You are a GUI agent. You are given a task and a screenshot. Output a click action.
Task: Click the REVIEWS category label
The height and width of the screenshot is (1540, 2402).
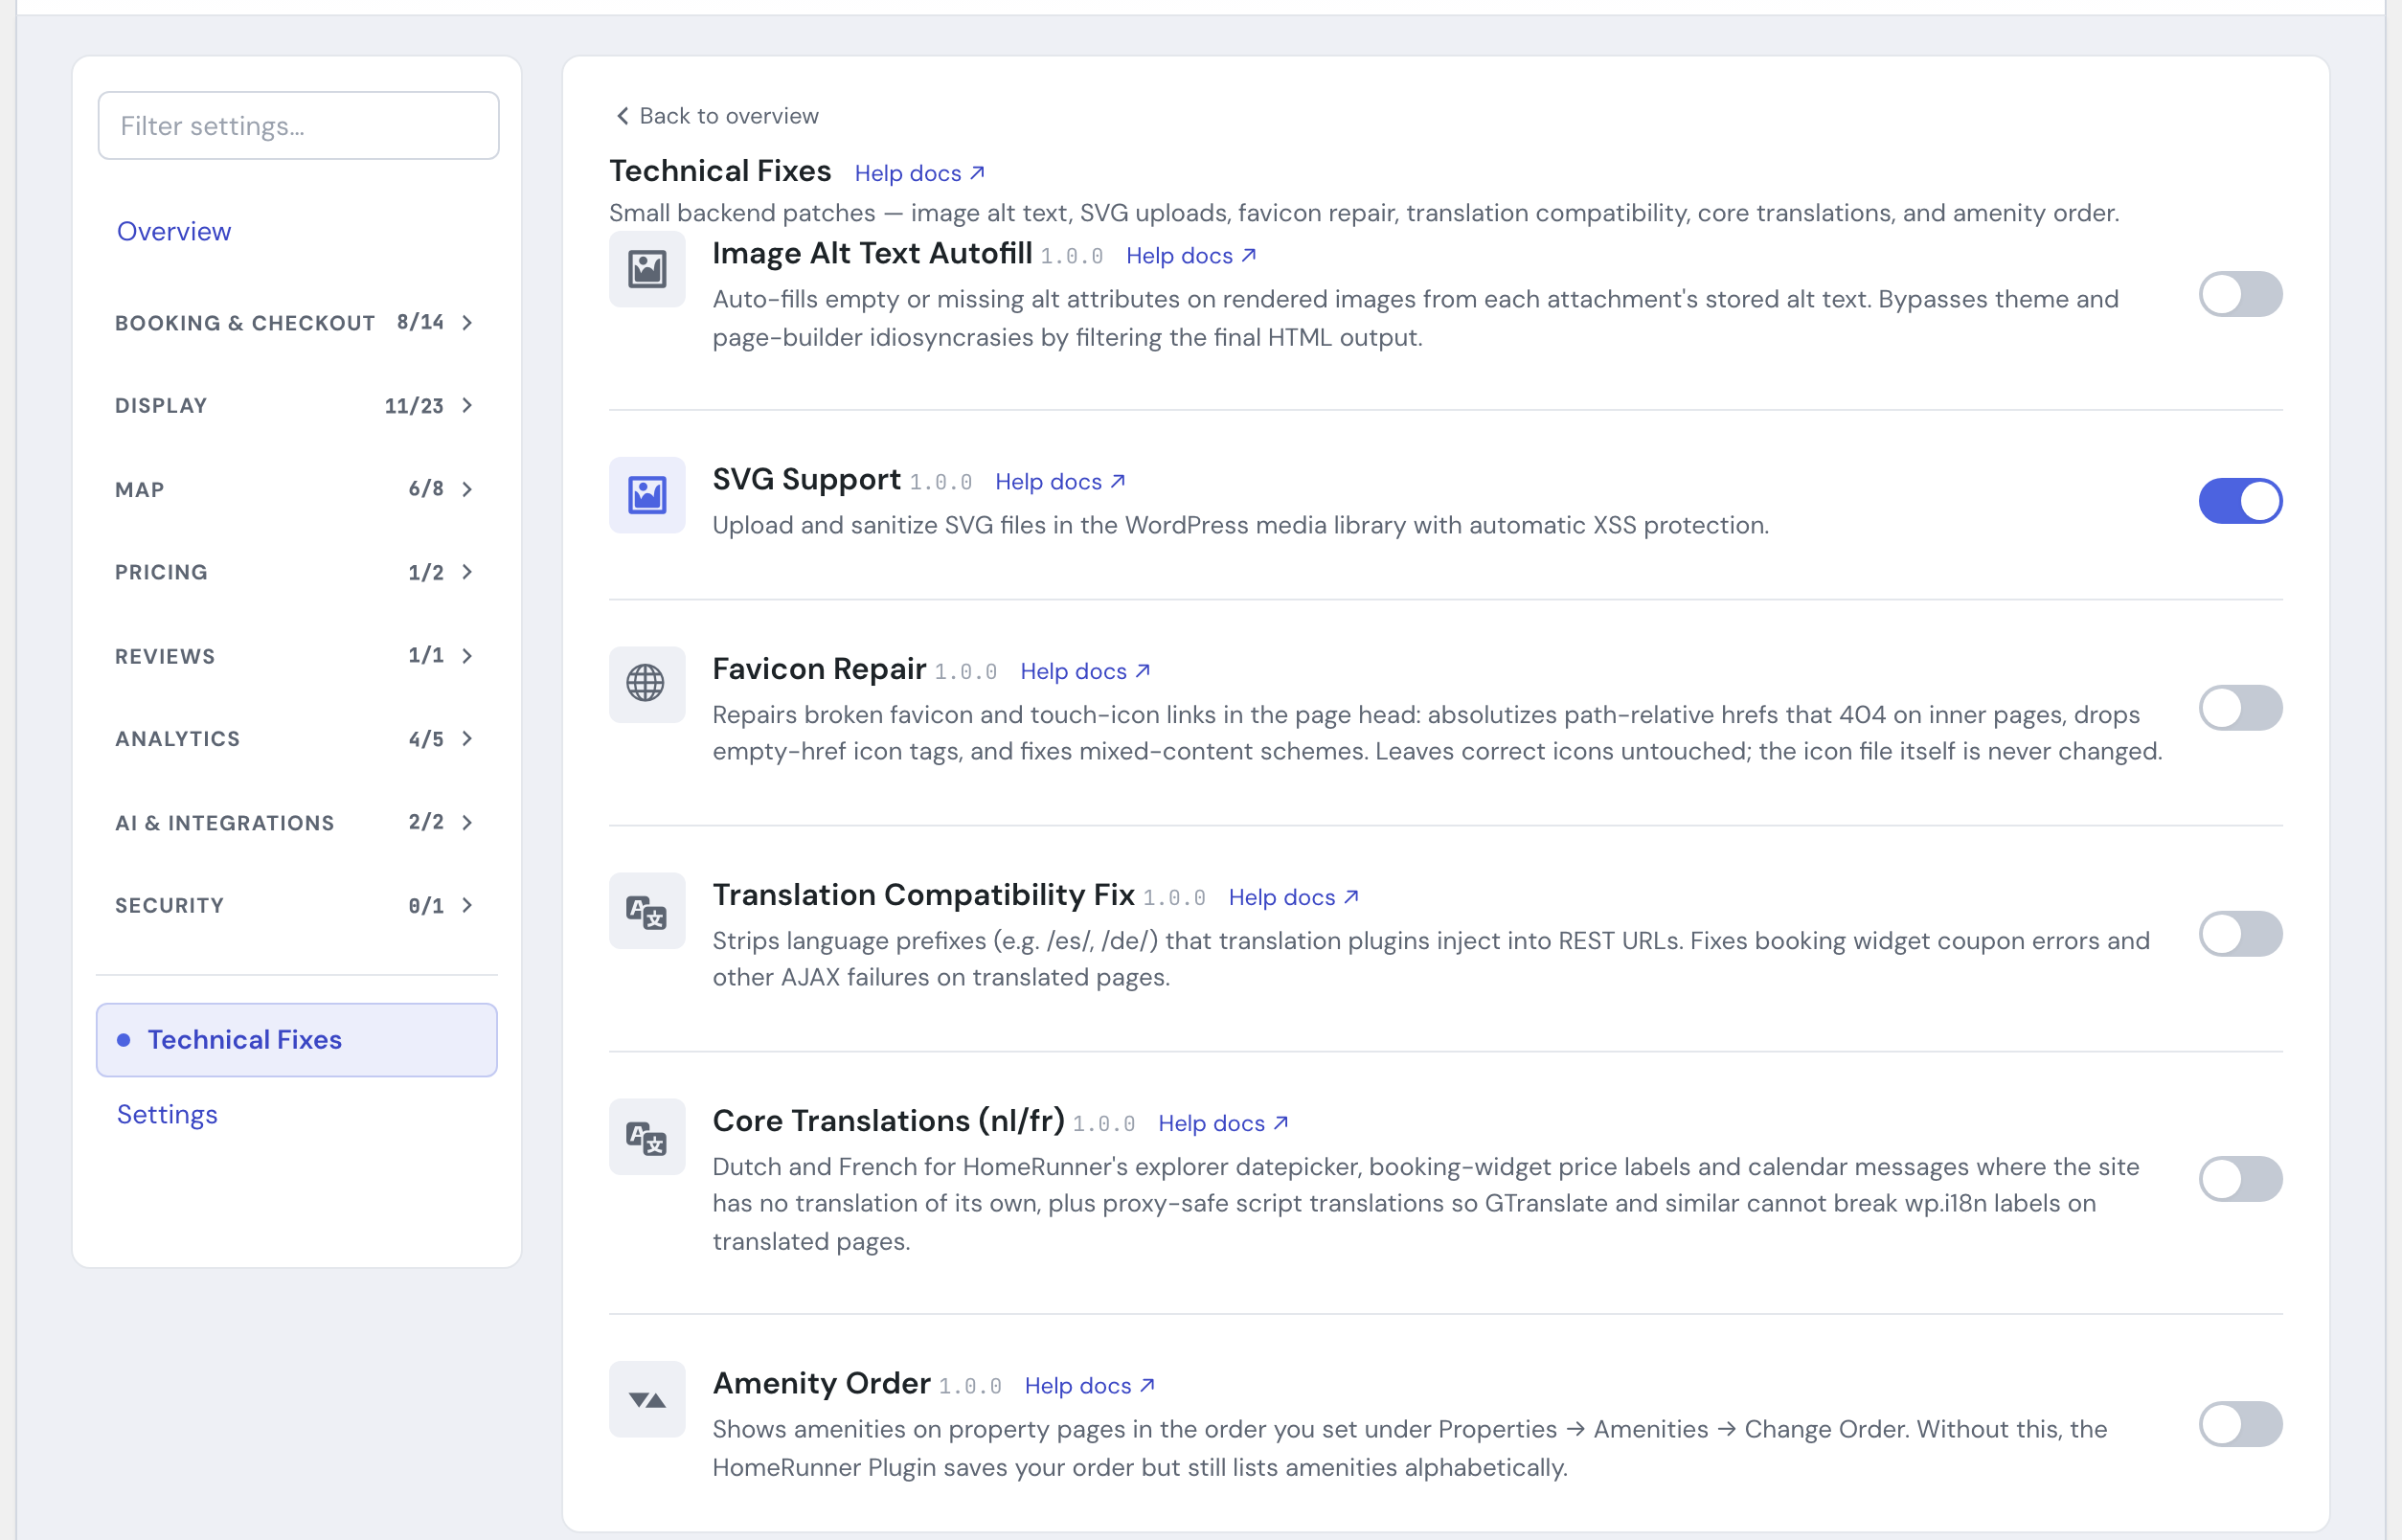[x=165, y=656]
